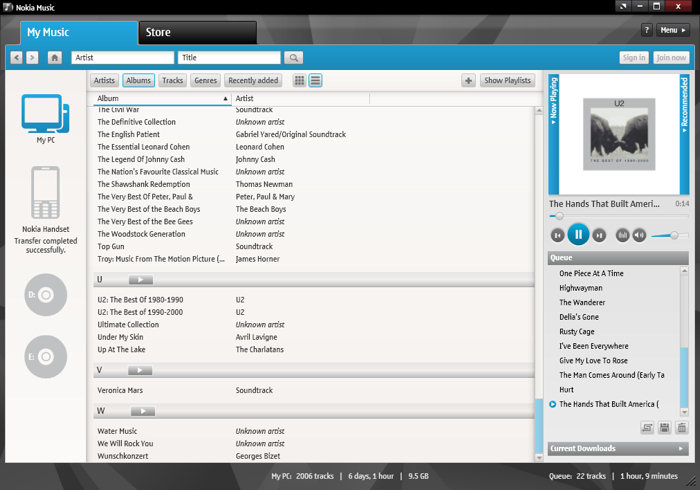Open the Recommended side tab
The image size is (700, 490).
pyautogui.click(x=684, y=134)
